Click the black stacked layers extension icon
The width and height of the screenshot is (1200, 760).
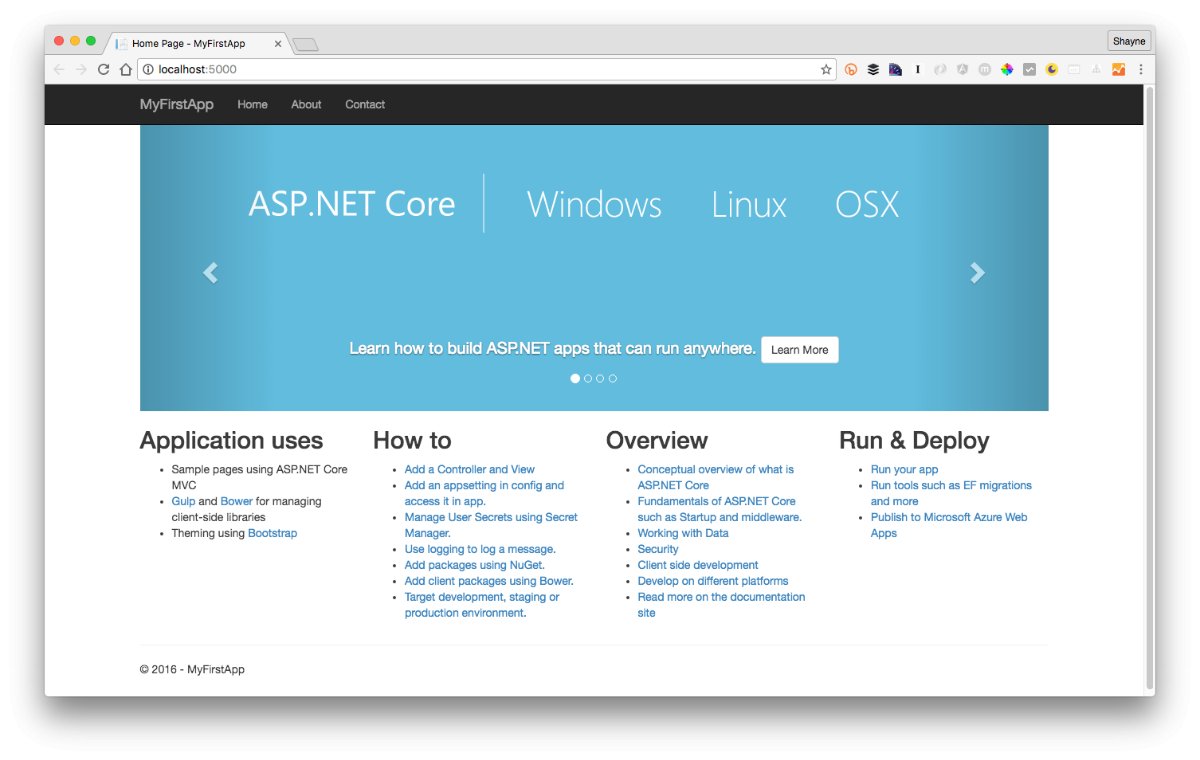873,70
